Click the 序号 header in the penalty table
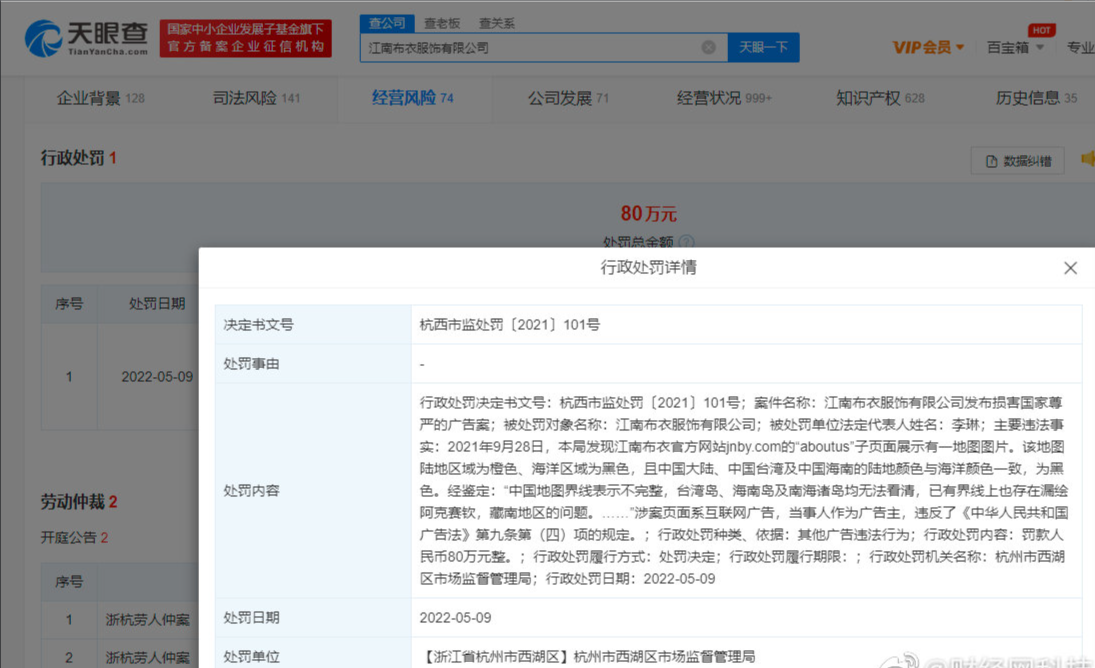 pos(69,304)
